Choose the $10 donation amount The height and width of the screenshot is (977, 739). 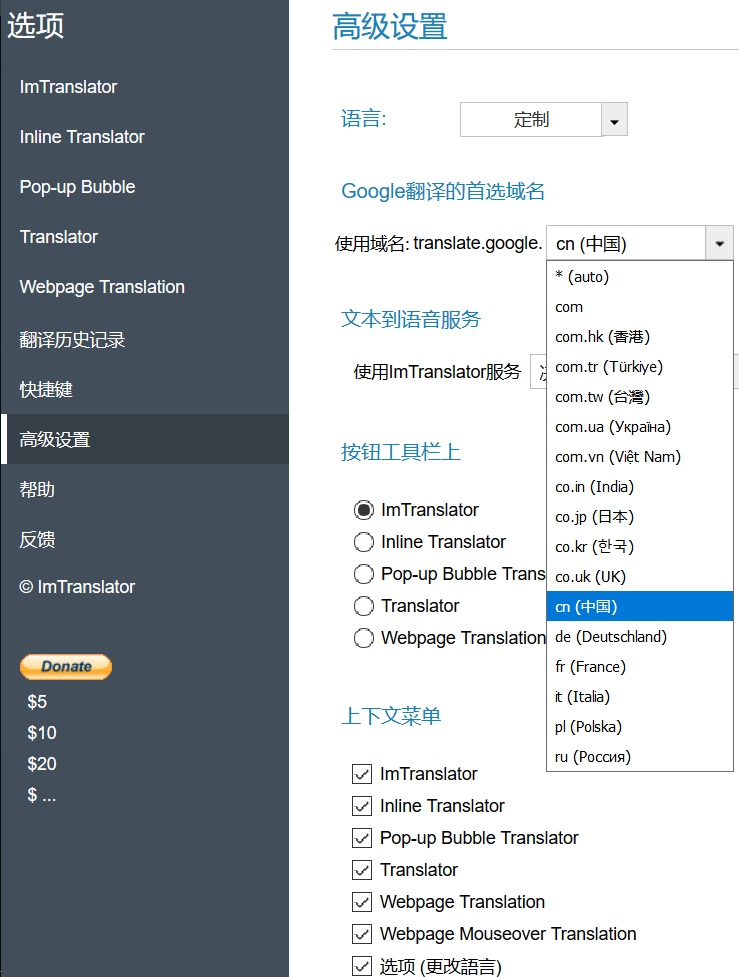[x=42, y=733]
